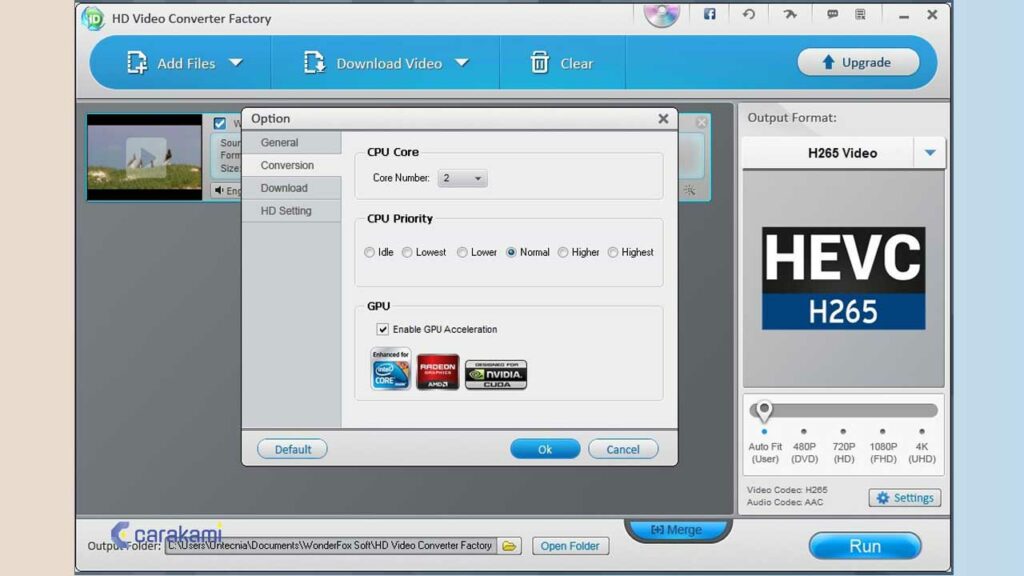Click the video thumbnail in the file list
This screenshot has width=1024, height=576.
click(x=143, y=157)
